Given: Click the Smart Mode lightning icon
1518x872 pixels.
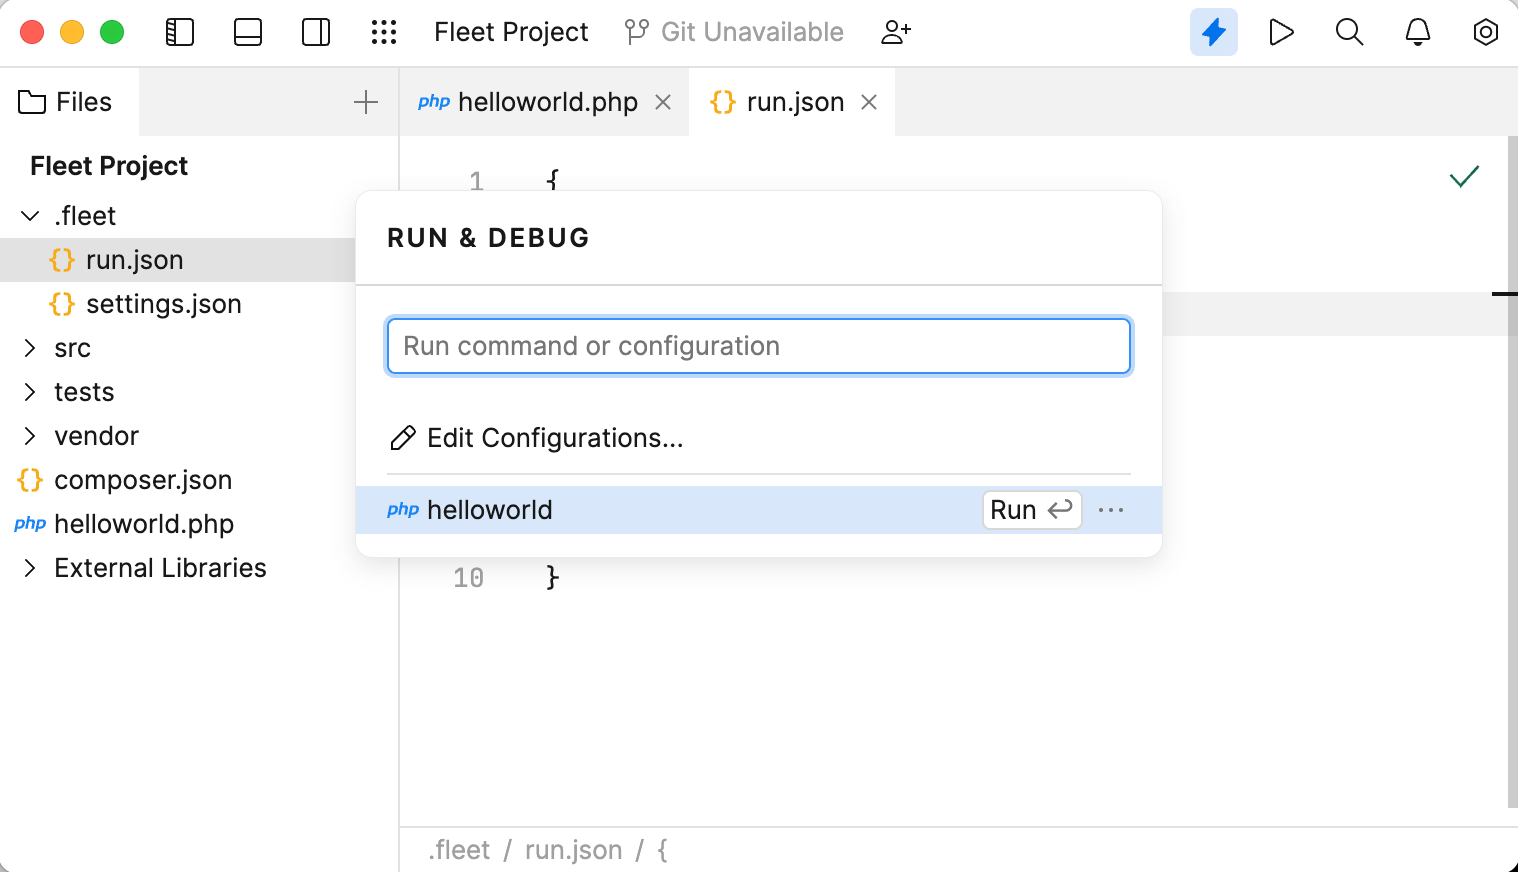Looking at the screenshot, I should 1213,32.
